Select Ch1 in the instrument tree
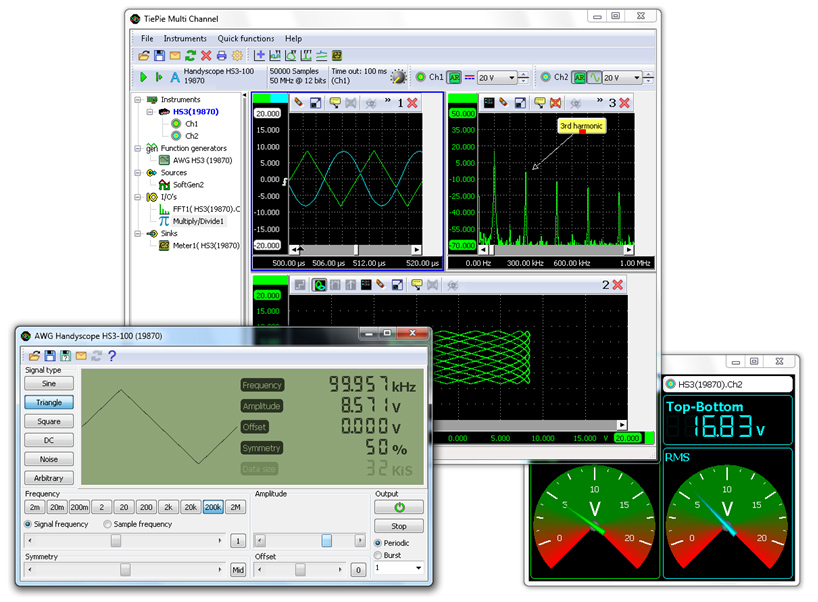The image size is (818, 602). (191, 124)
